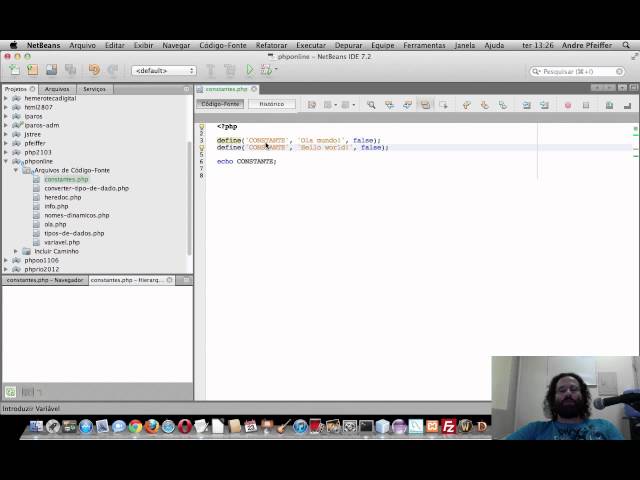
Task: Select variavel.php in project tree
Action: pyautogui.click(x=62, y=242)
